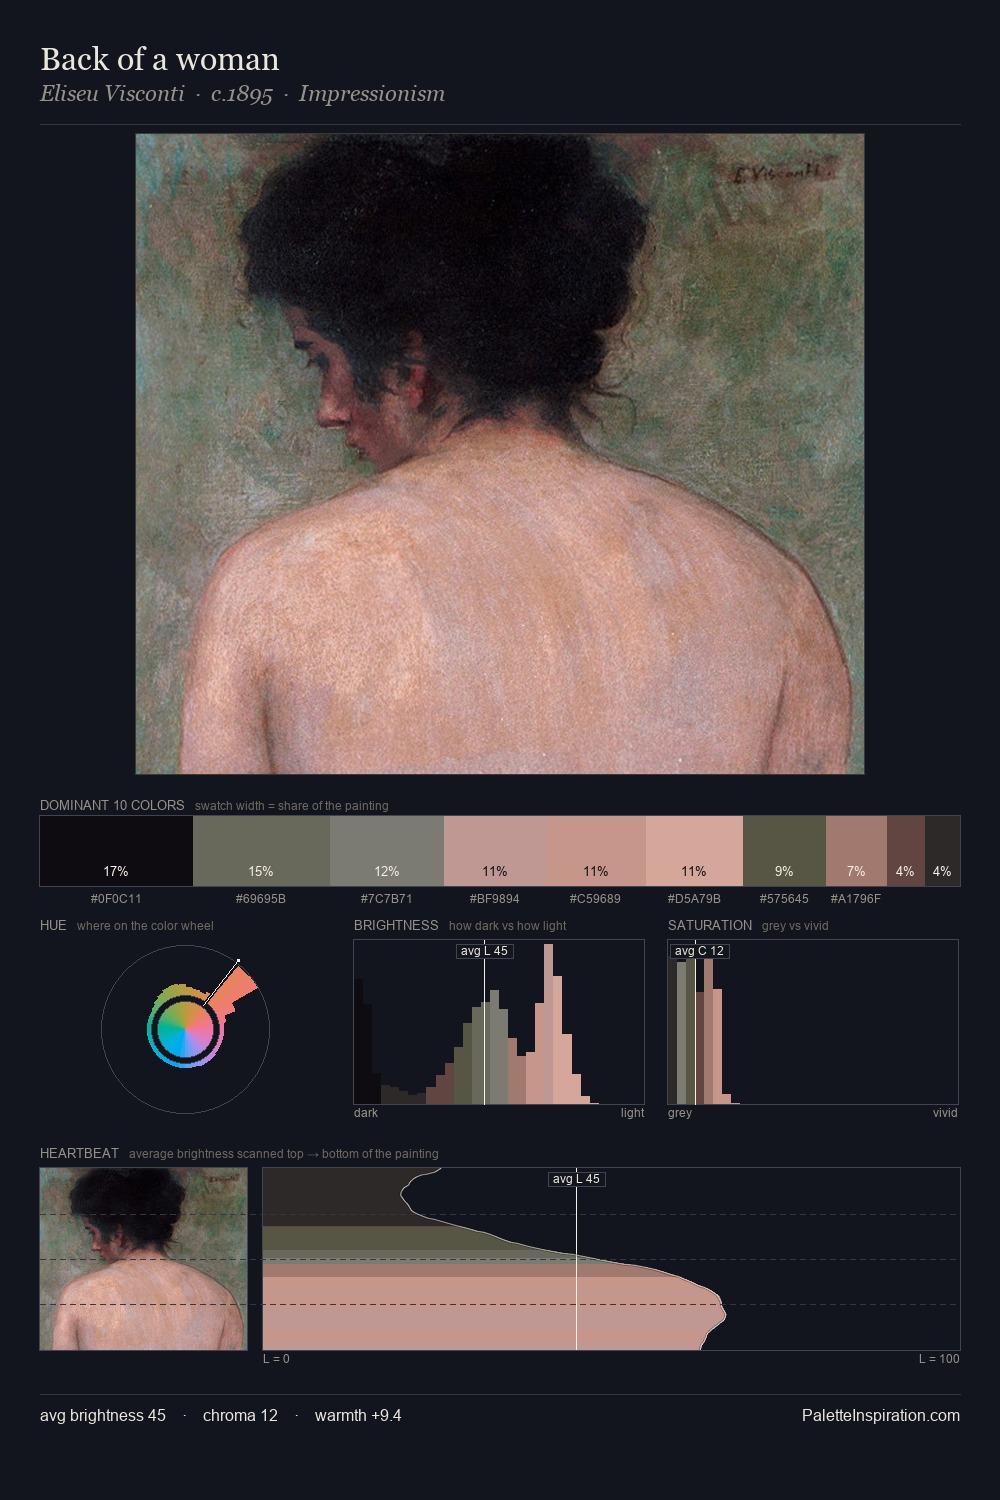Click the 'chroma 12' footer stat

pos(240,1415)
